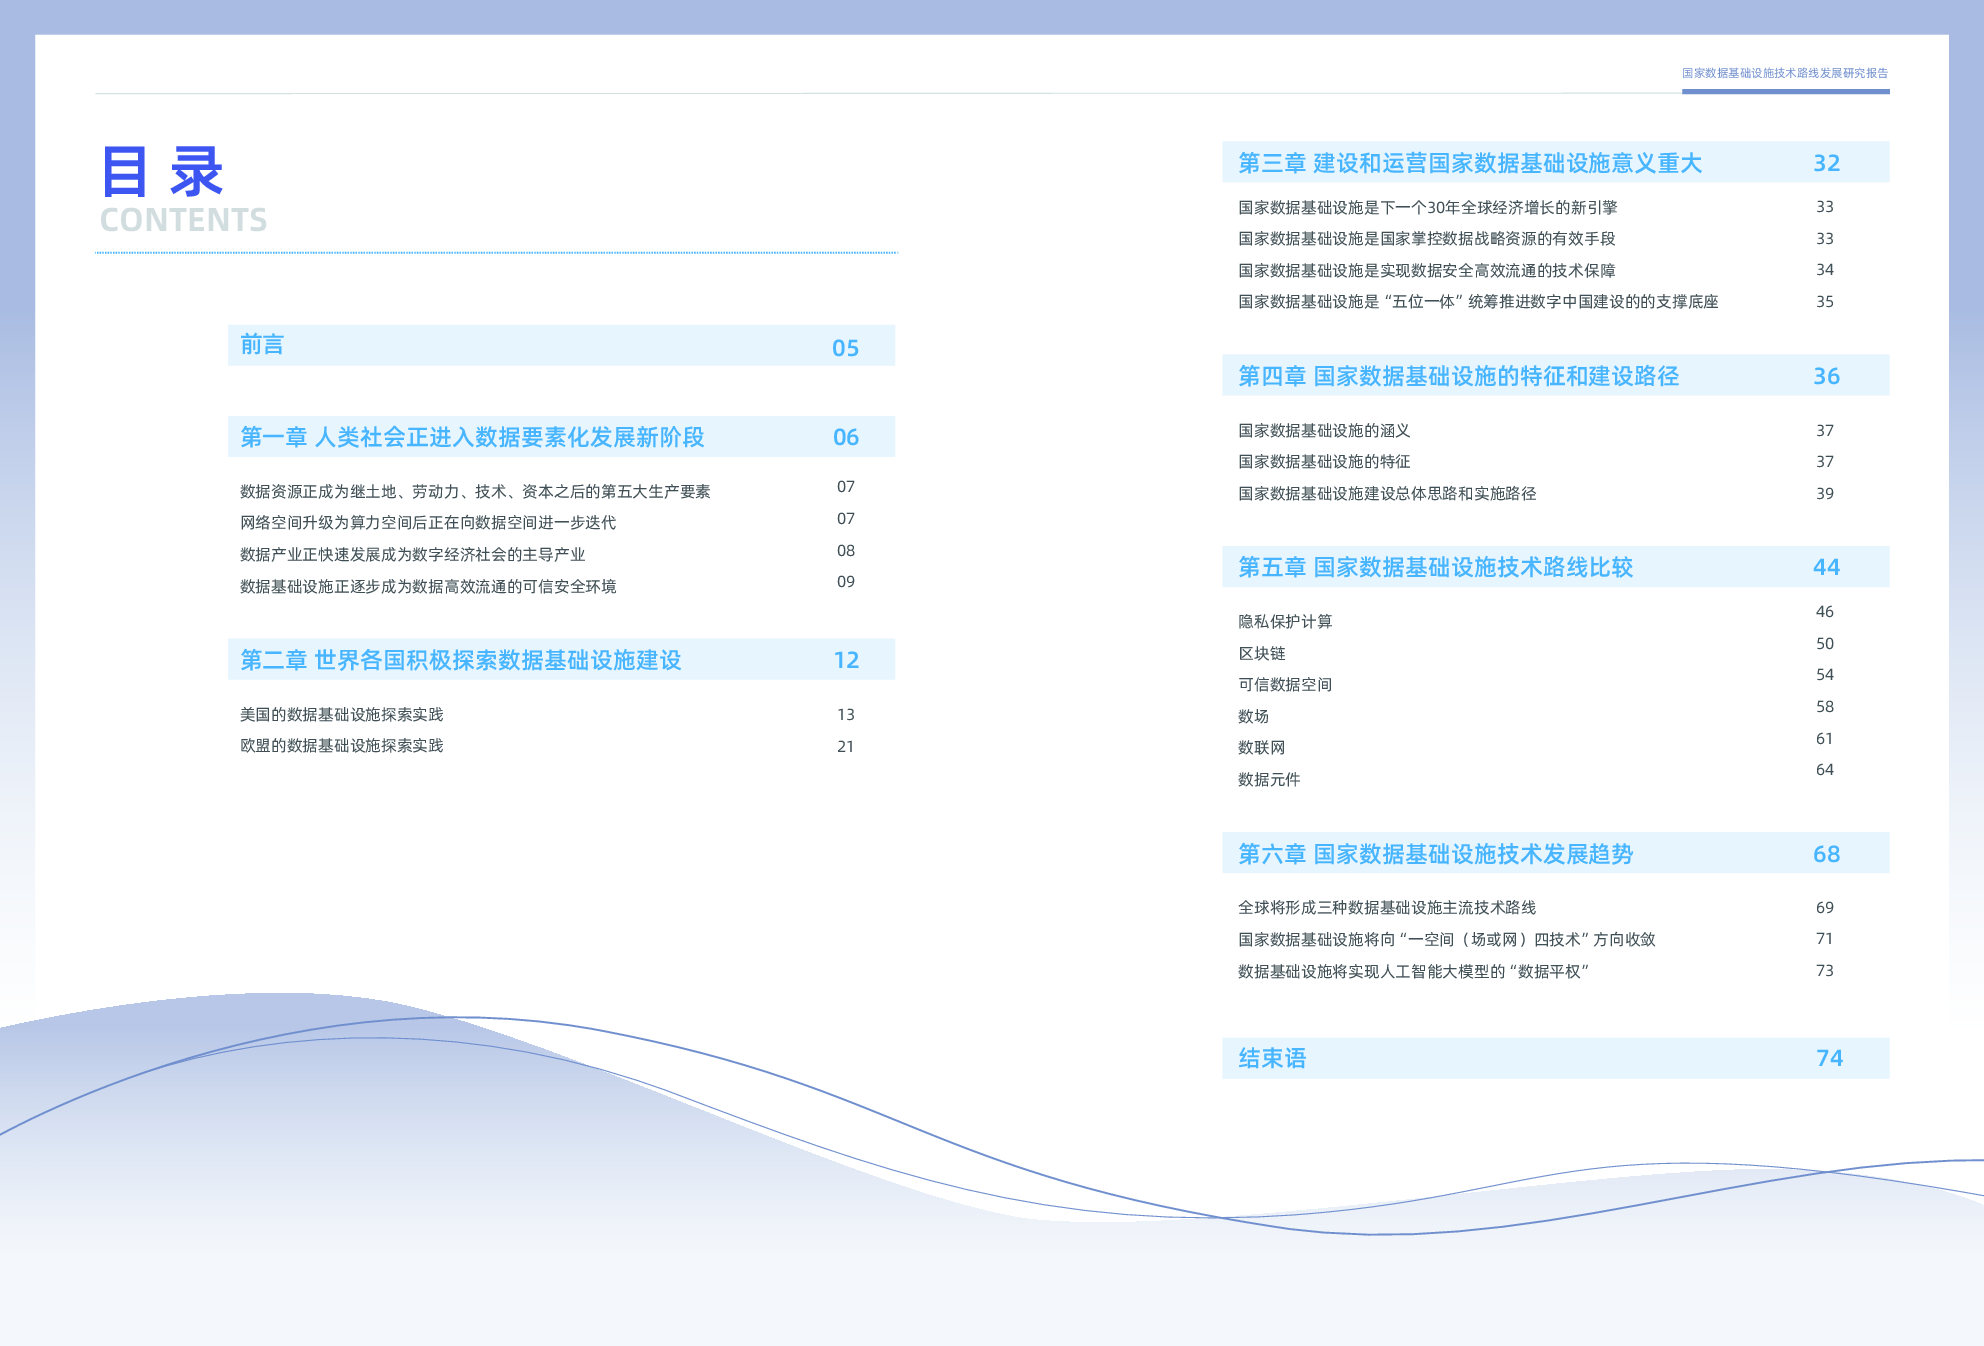Click page number 05 beside 前言
The height and width of the screenshot is (1346, 1984).
(846, 348)
